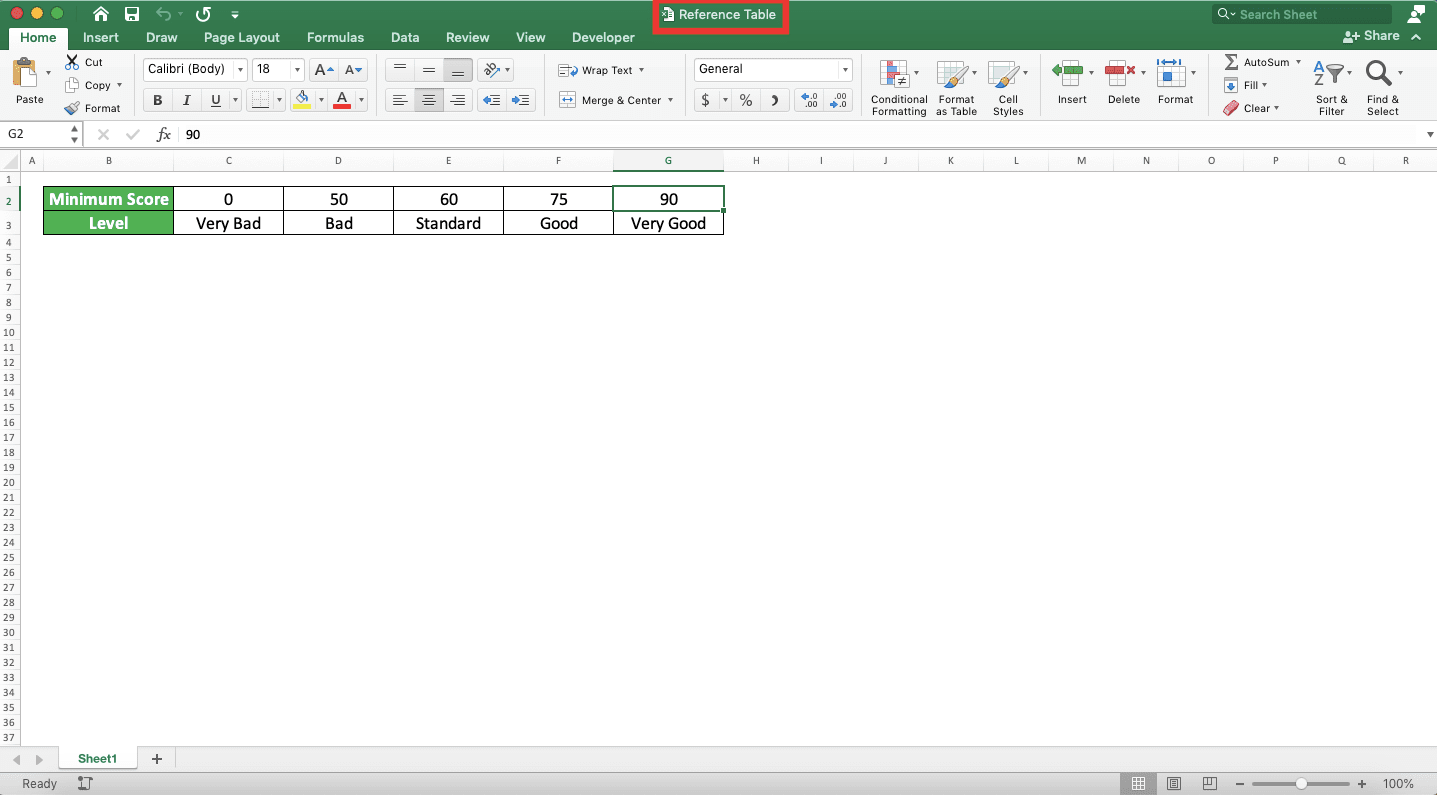Image resolution: width=1437 pixels, height=795 pixels.
Task: Delete cells button in ribbon
Action: coord(1124,82)
